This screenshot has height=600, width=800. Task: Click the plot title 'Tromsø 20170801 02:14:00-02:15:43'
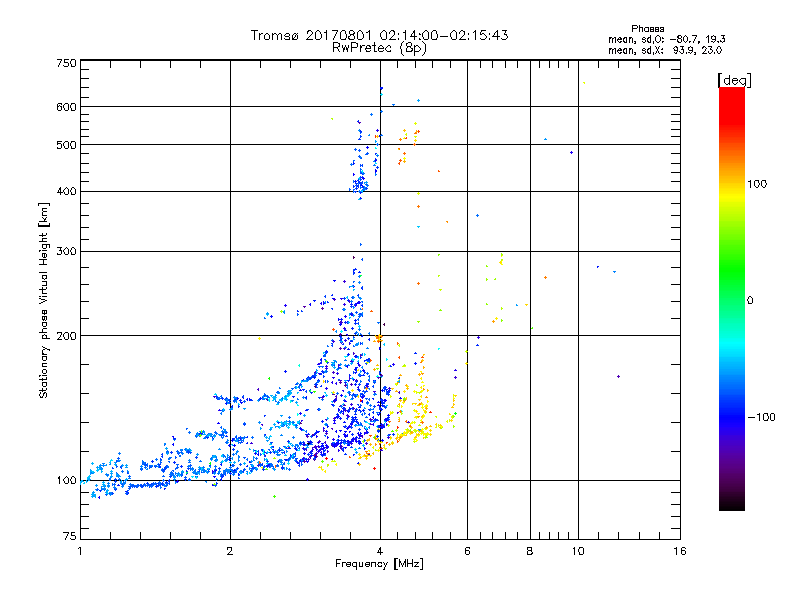(379, 35)
